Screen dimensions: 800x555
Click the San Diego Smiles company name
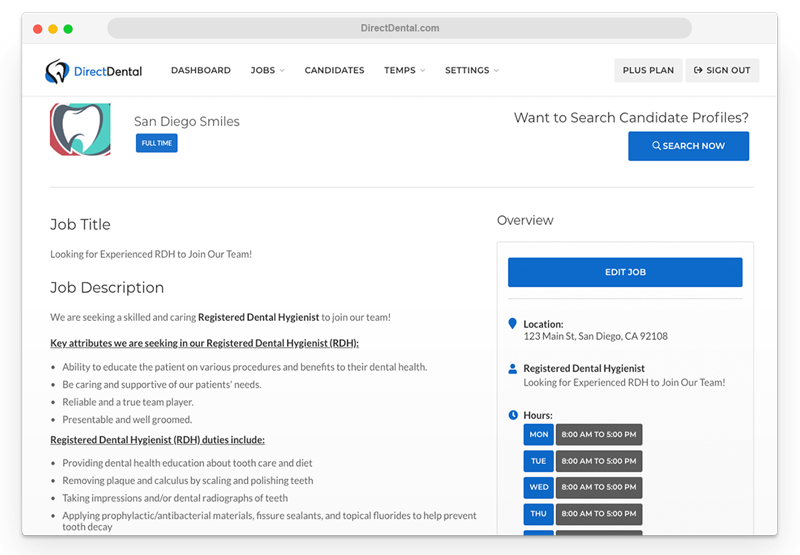(x=187, y=121)
